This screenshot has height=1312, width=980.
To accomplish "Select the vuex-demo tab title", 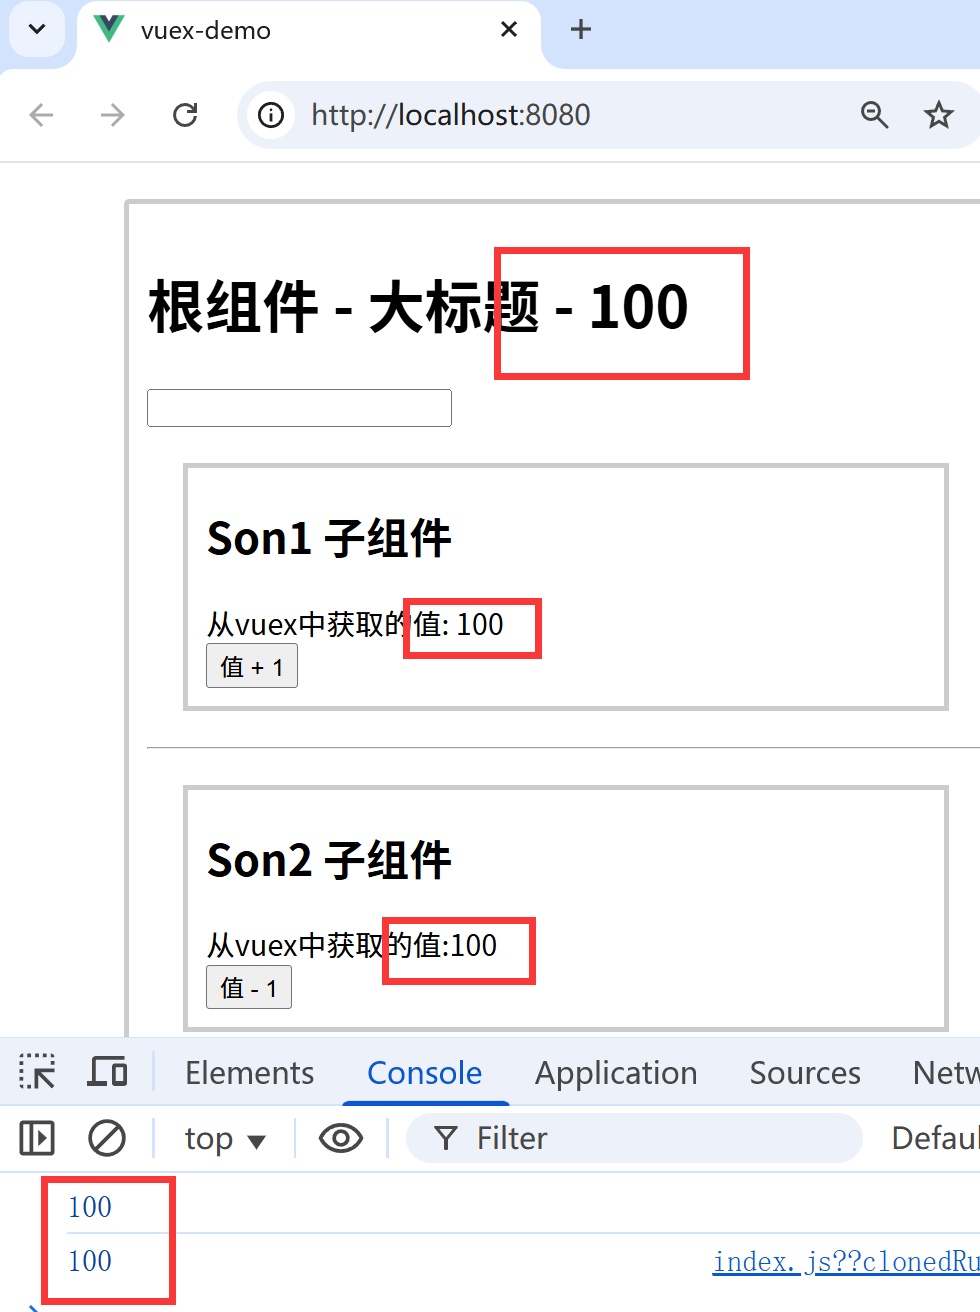I will tap(206, 30).
